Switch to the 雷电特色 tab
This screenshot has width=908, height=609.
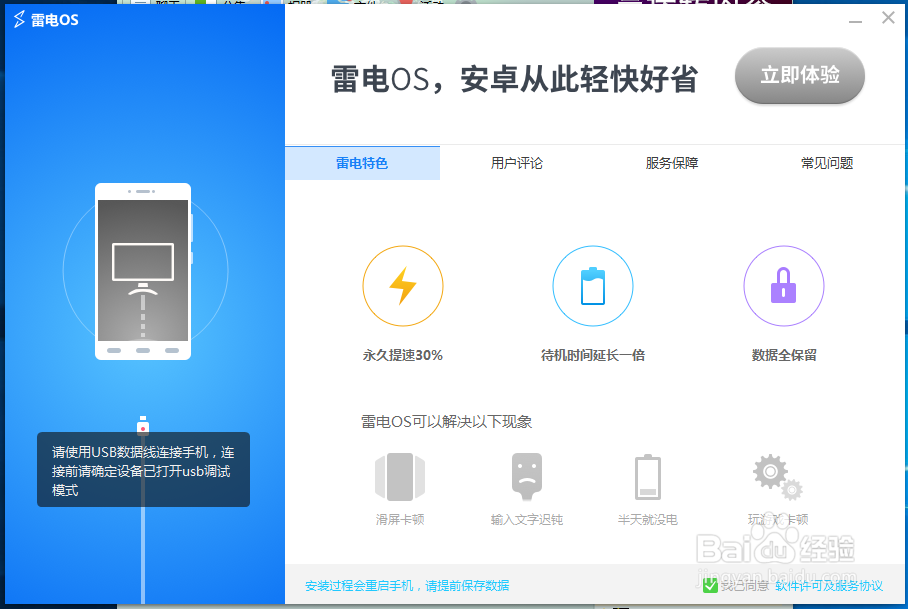[363, 163]
